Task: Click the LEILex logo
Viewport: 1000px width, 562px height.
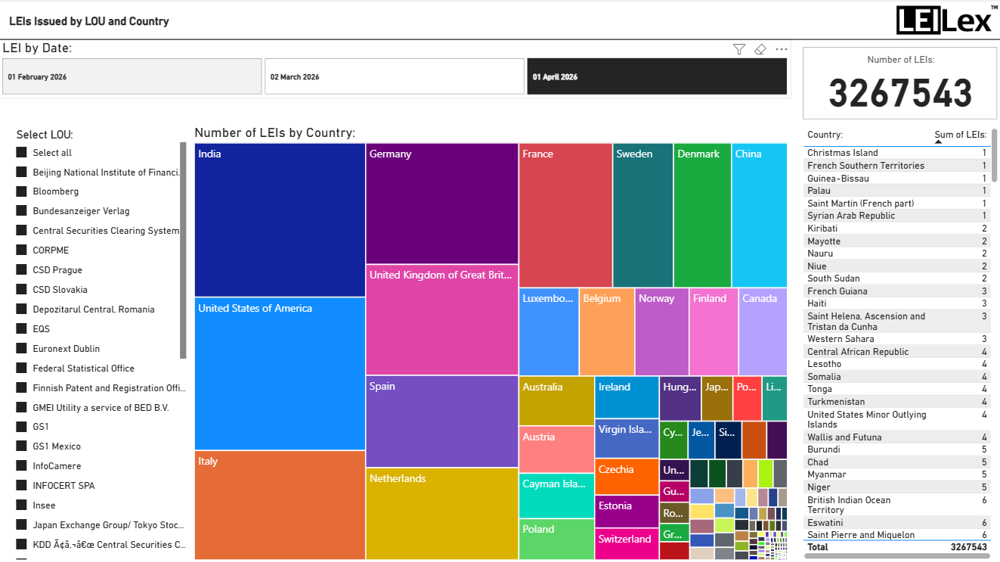Action: point(944,20)
